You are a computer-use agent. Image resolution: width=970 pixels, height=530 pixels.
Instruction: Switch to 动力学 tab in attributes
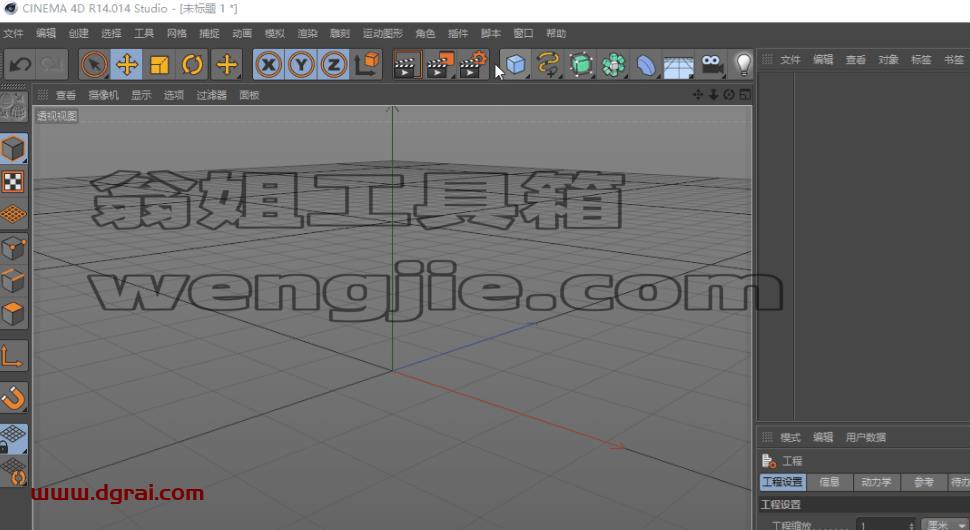876,482
